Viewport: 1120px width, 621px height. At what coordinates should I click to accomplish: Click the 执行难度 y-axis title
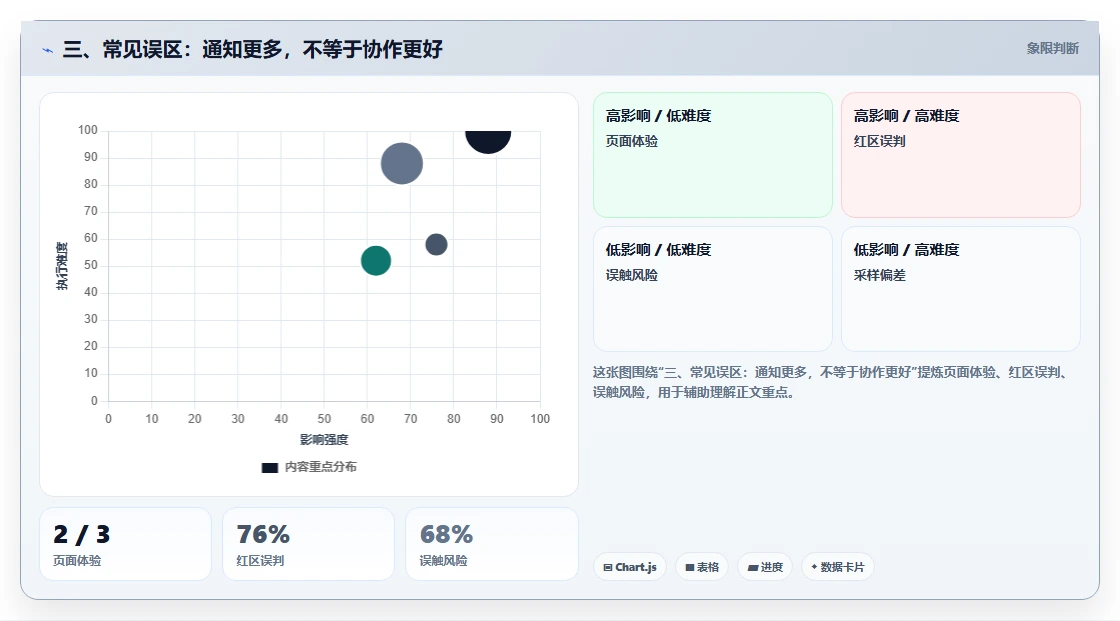(x=62, y=266)
